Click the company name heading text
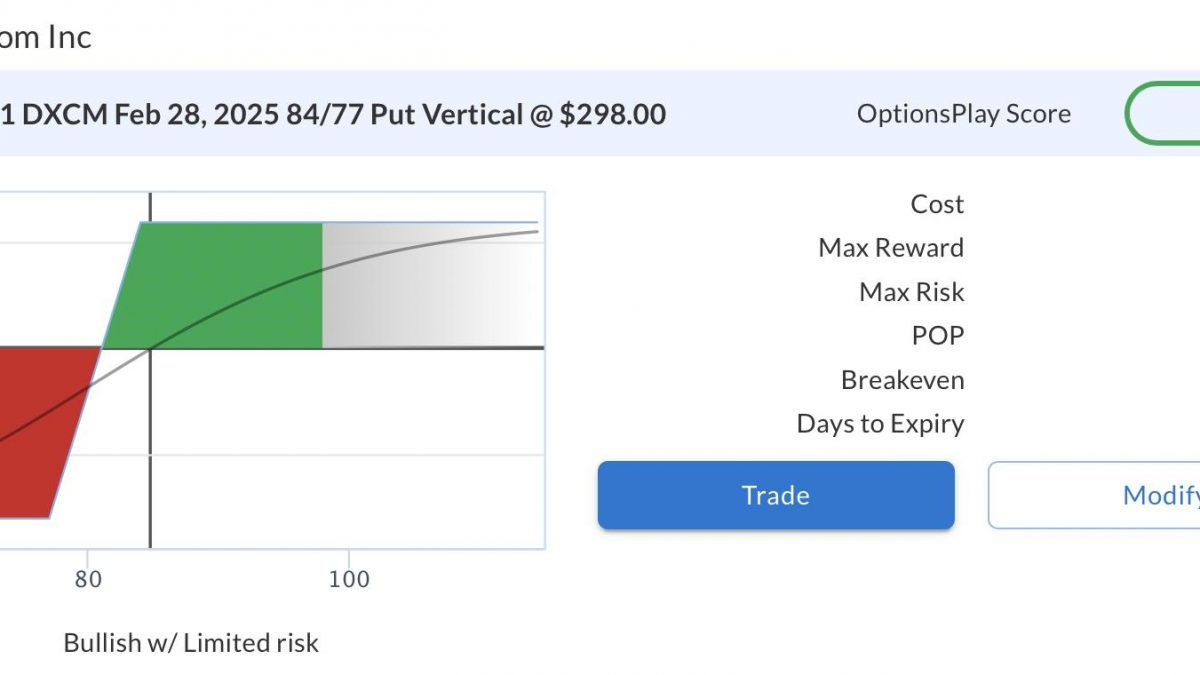1200x675 pixels. coord(46,37)
